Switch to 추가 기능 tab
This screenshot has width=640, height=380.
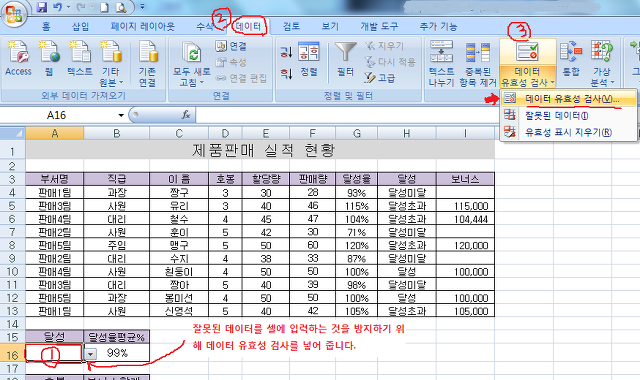click(438, 27)
